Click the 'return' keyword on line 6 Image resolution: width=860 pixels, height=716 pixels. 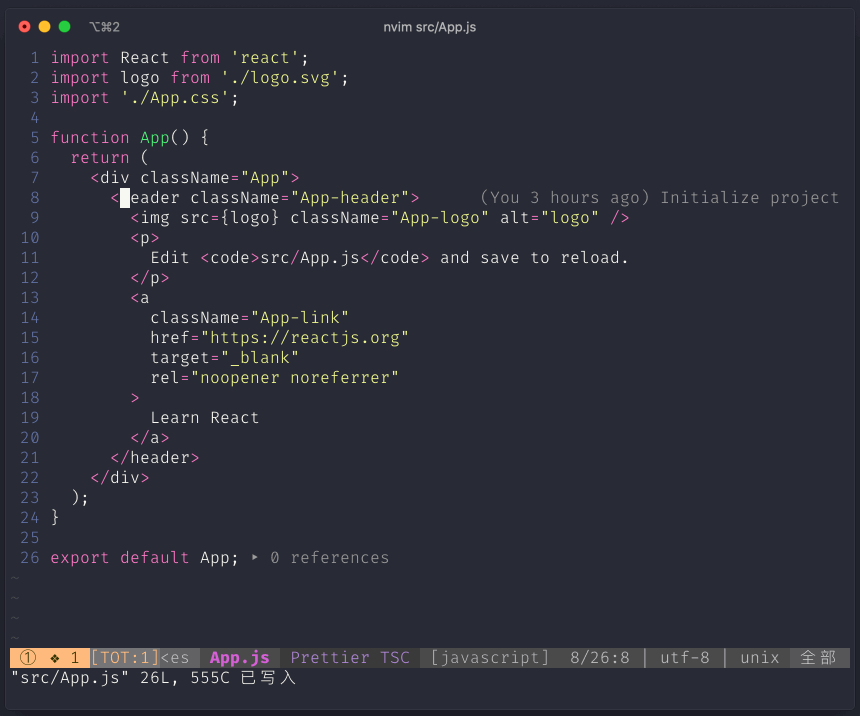pos(100,157)
